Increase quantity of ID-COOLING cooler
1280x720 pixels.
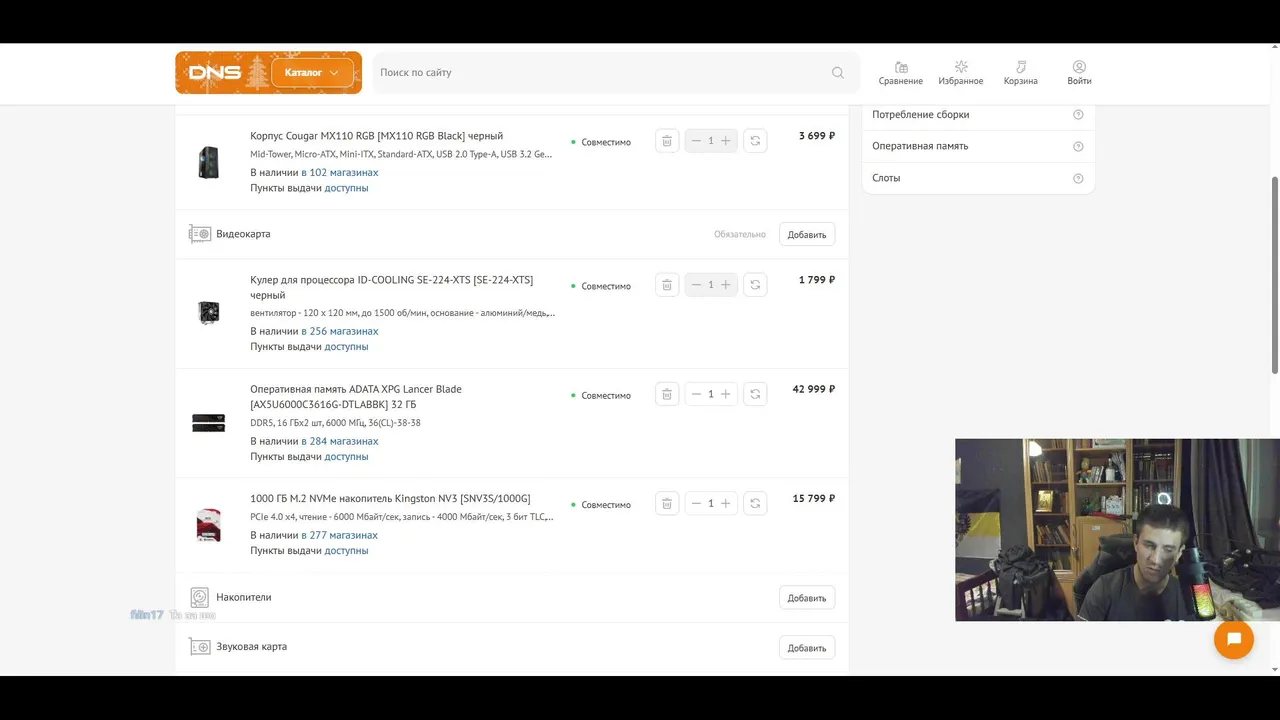[x=726, y=285]
